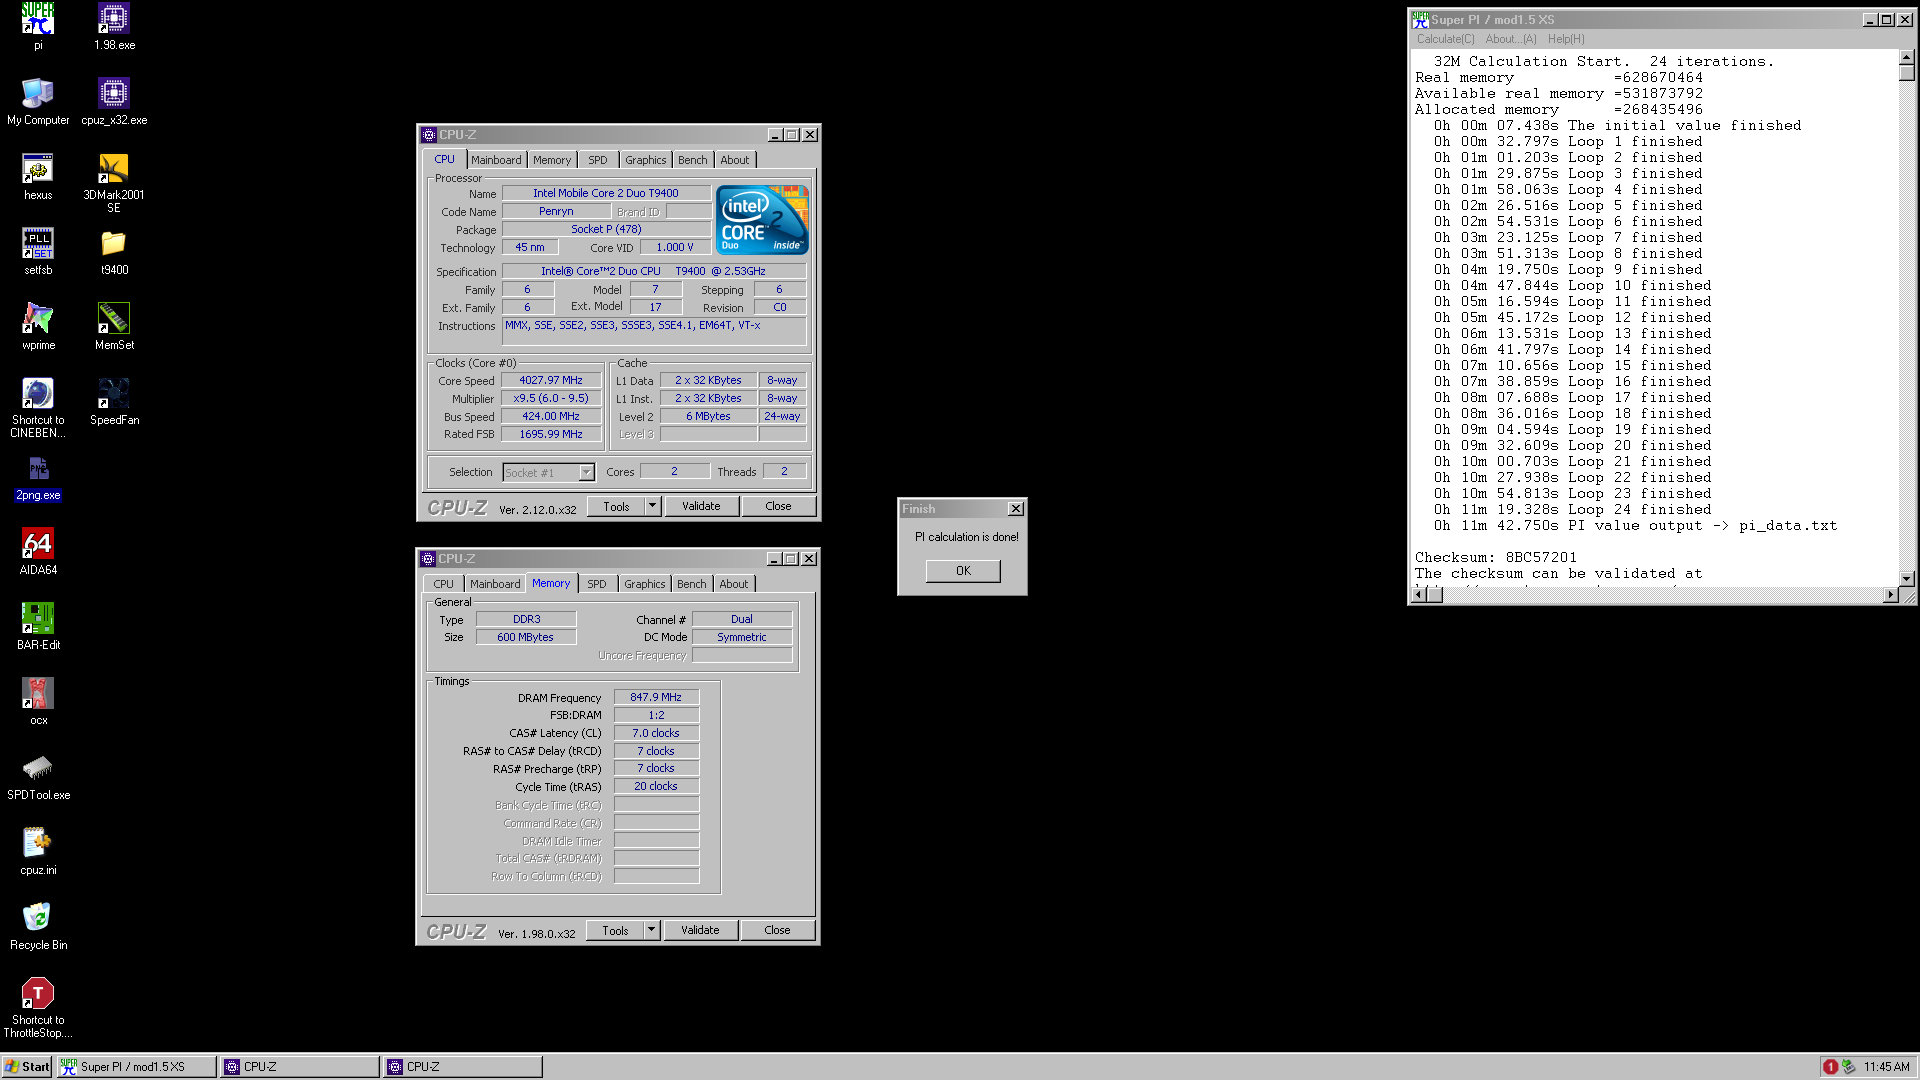The height and width of the screenshot is (1080, 1920).
Task: Open the hexus desktop shortcut
Action: (38, 176)
